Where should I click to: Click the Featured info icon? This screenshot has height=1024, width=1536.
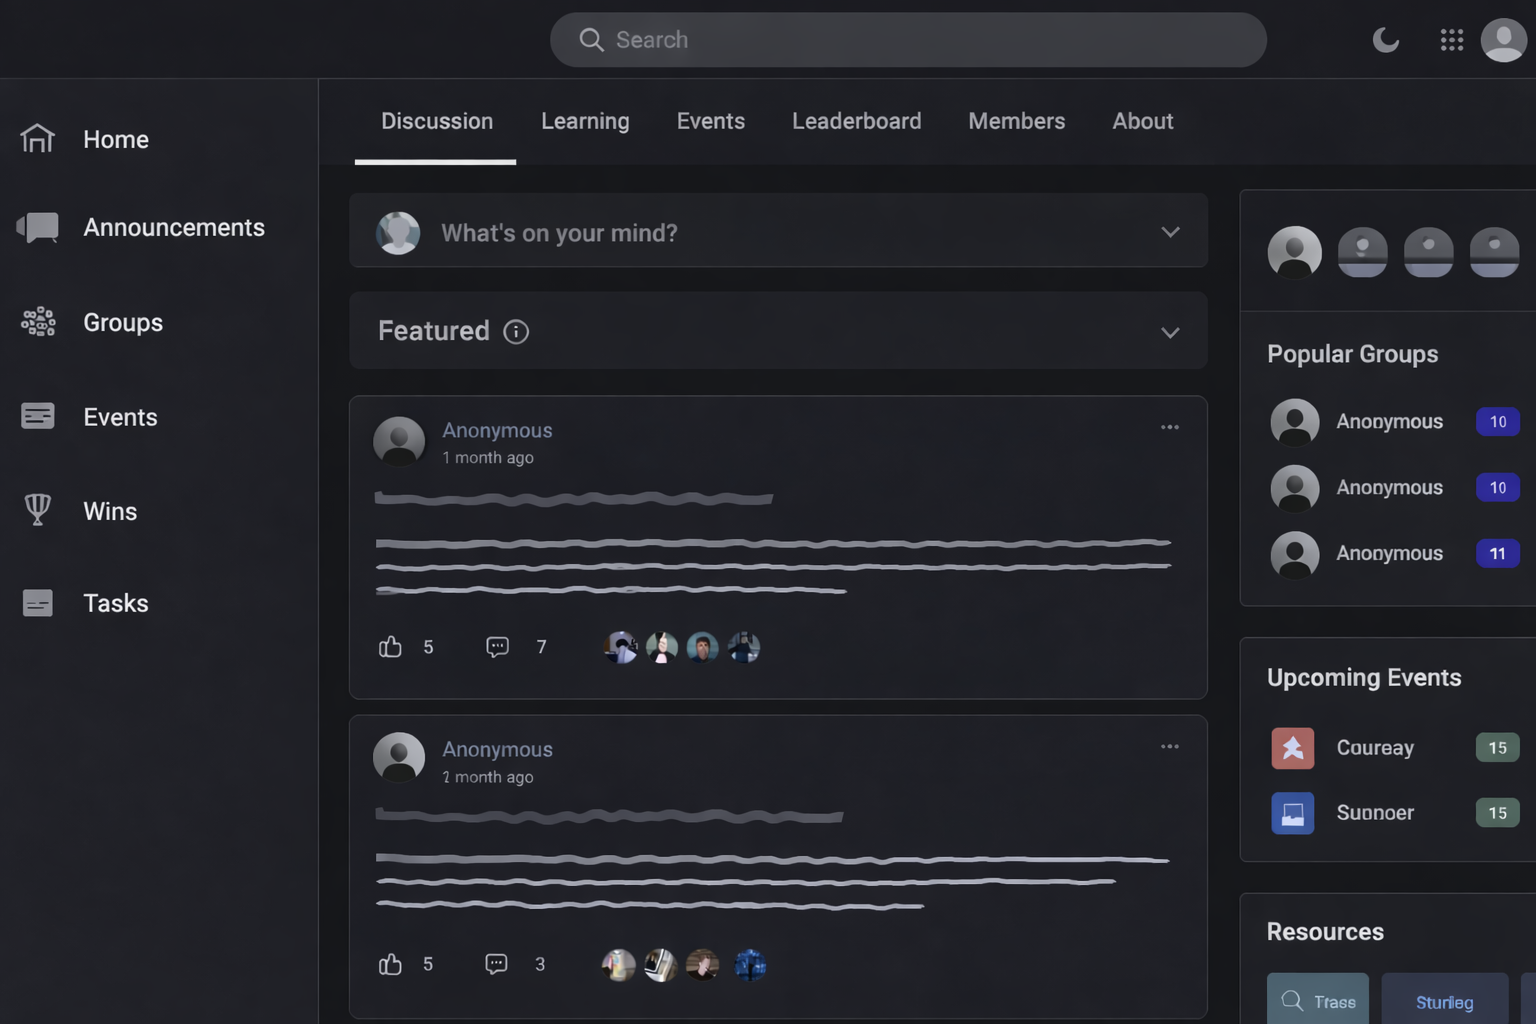pos(516,332)
